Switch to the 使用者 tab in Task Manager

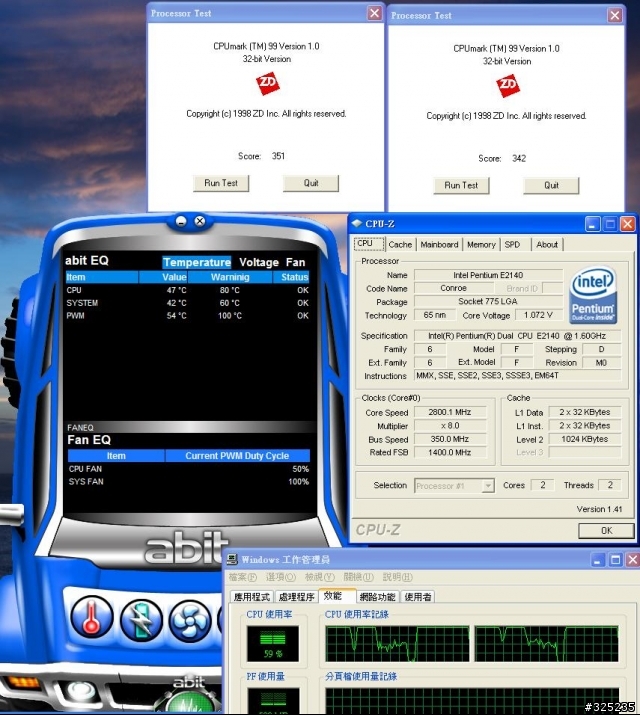(418, 597)
